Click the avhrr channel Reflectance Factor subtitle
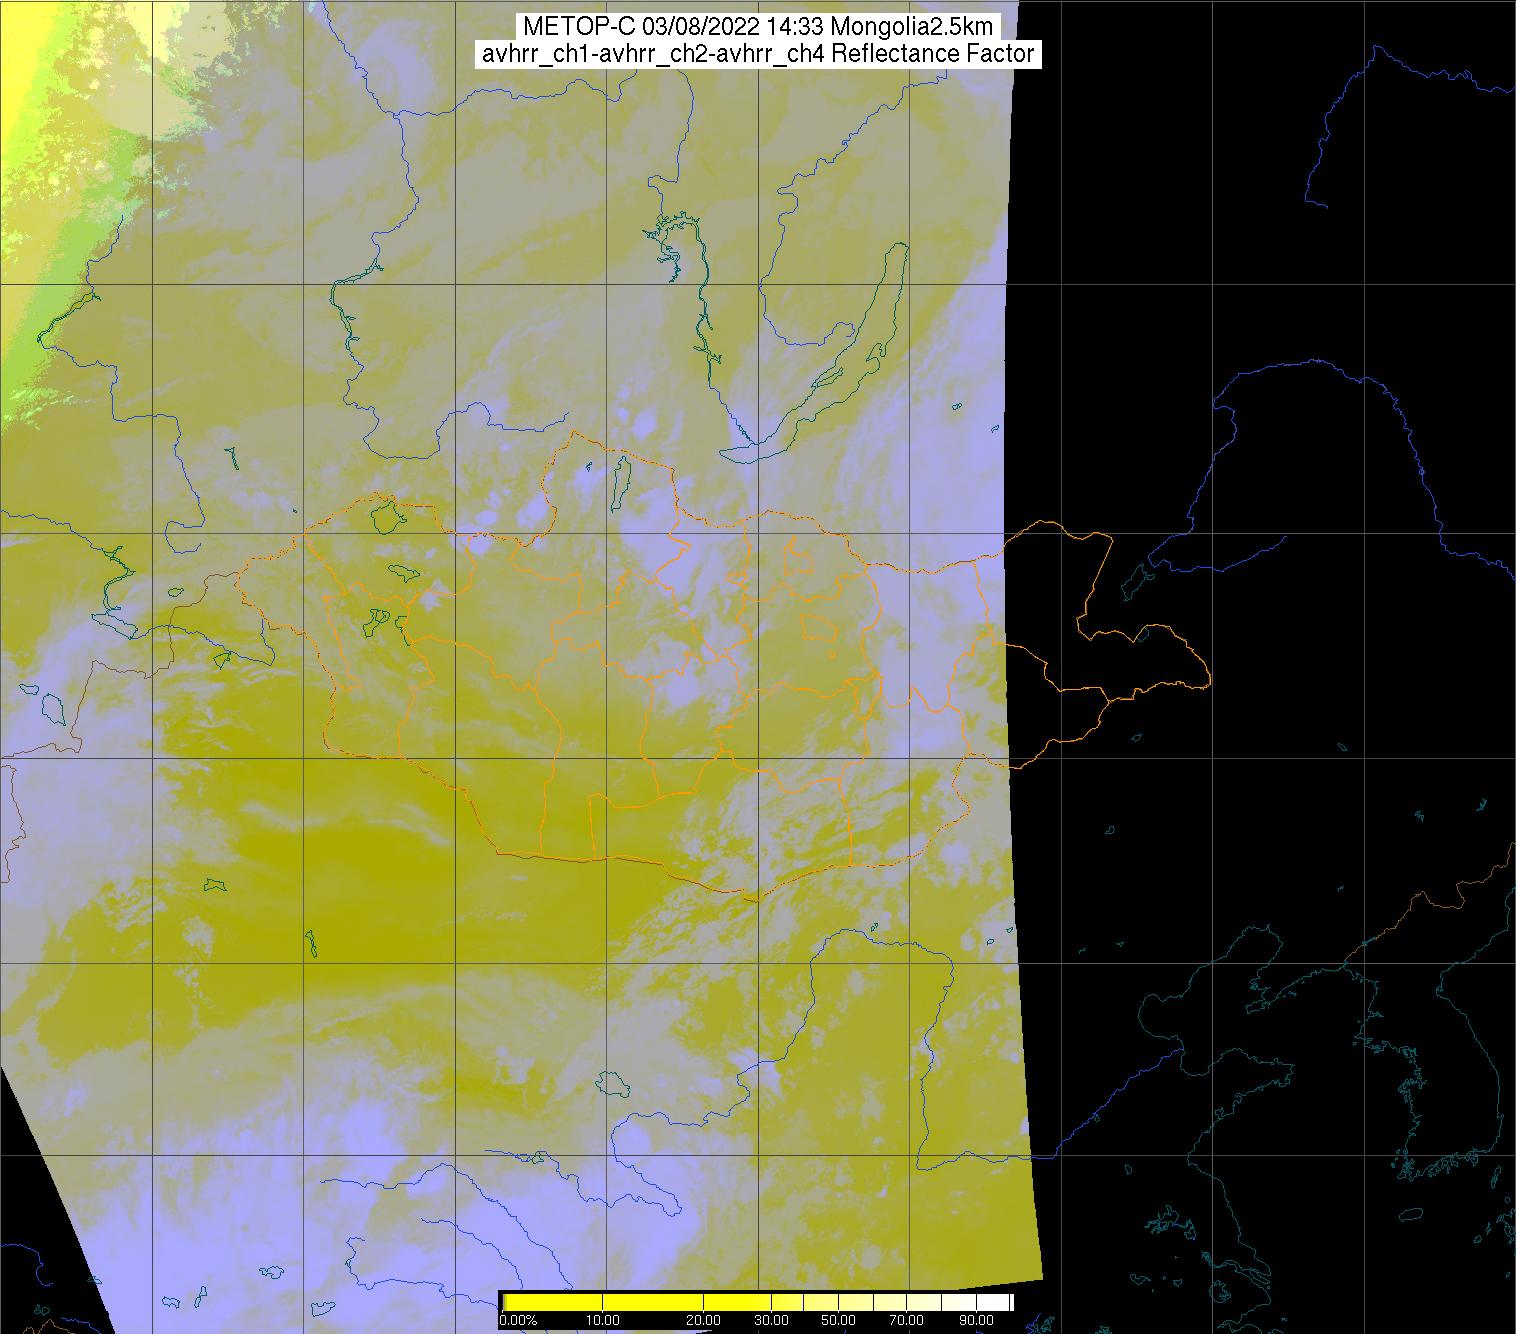The width and height of the screenshot is (1516, 1334). 758,54
